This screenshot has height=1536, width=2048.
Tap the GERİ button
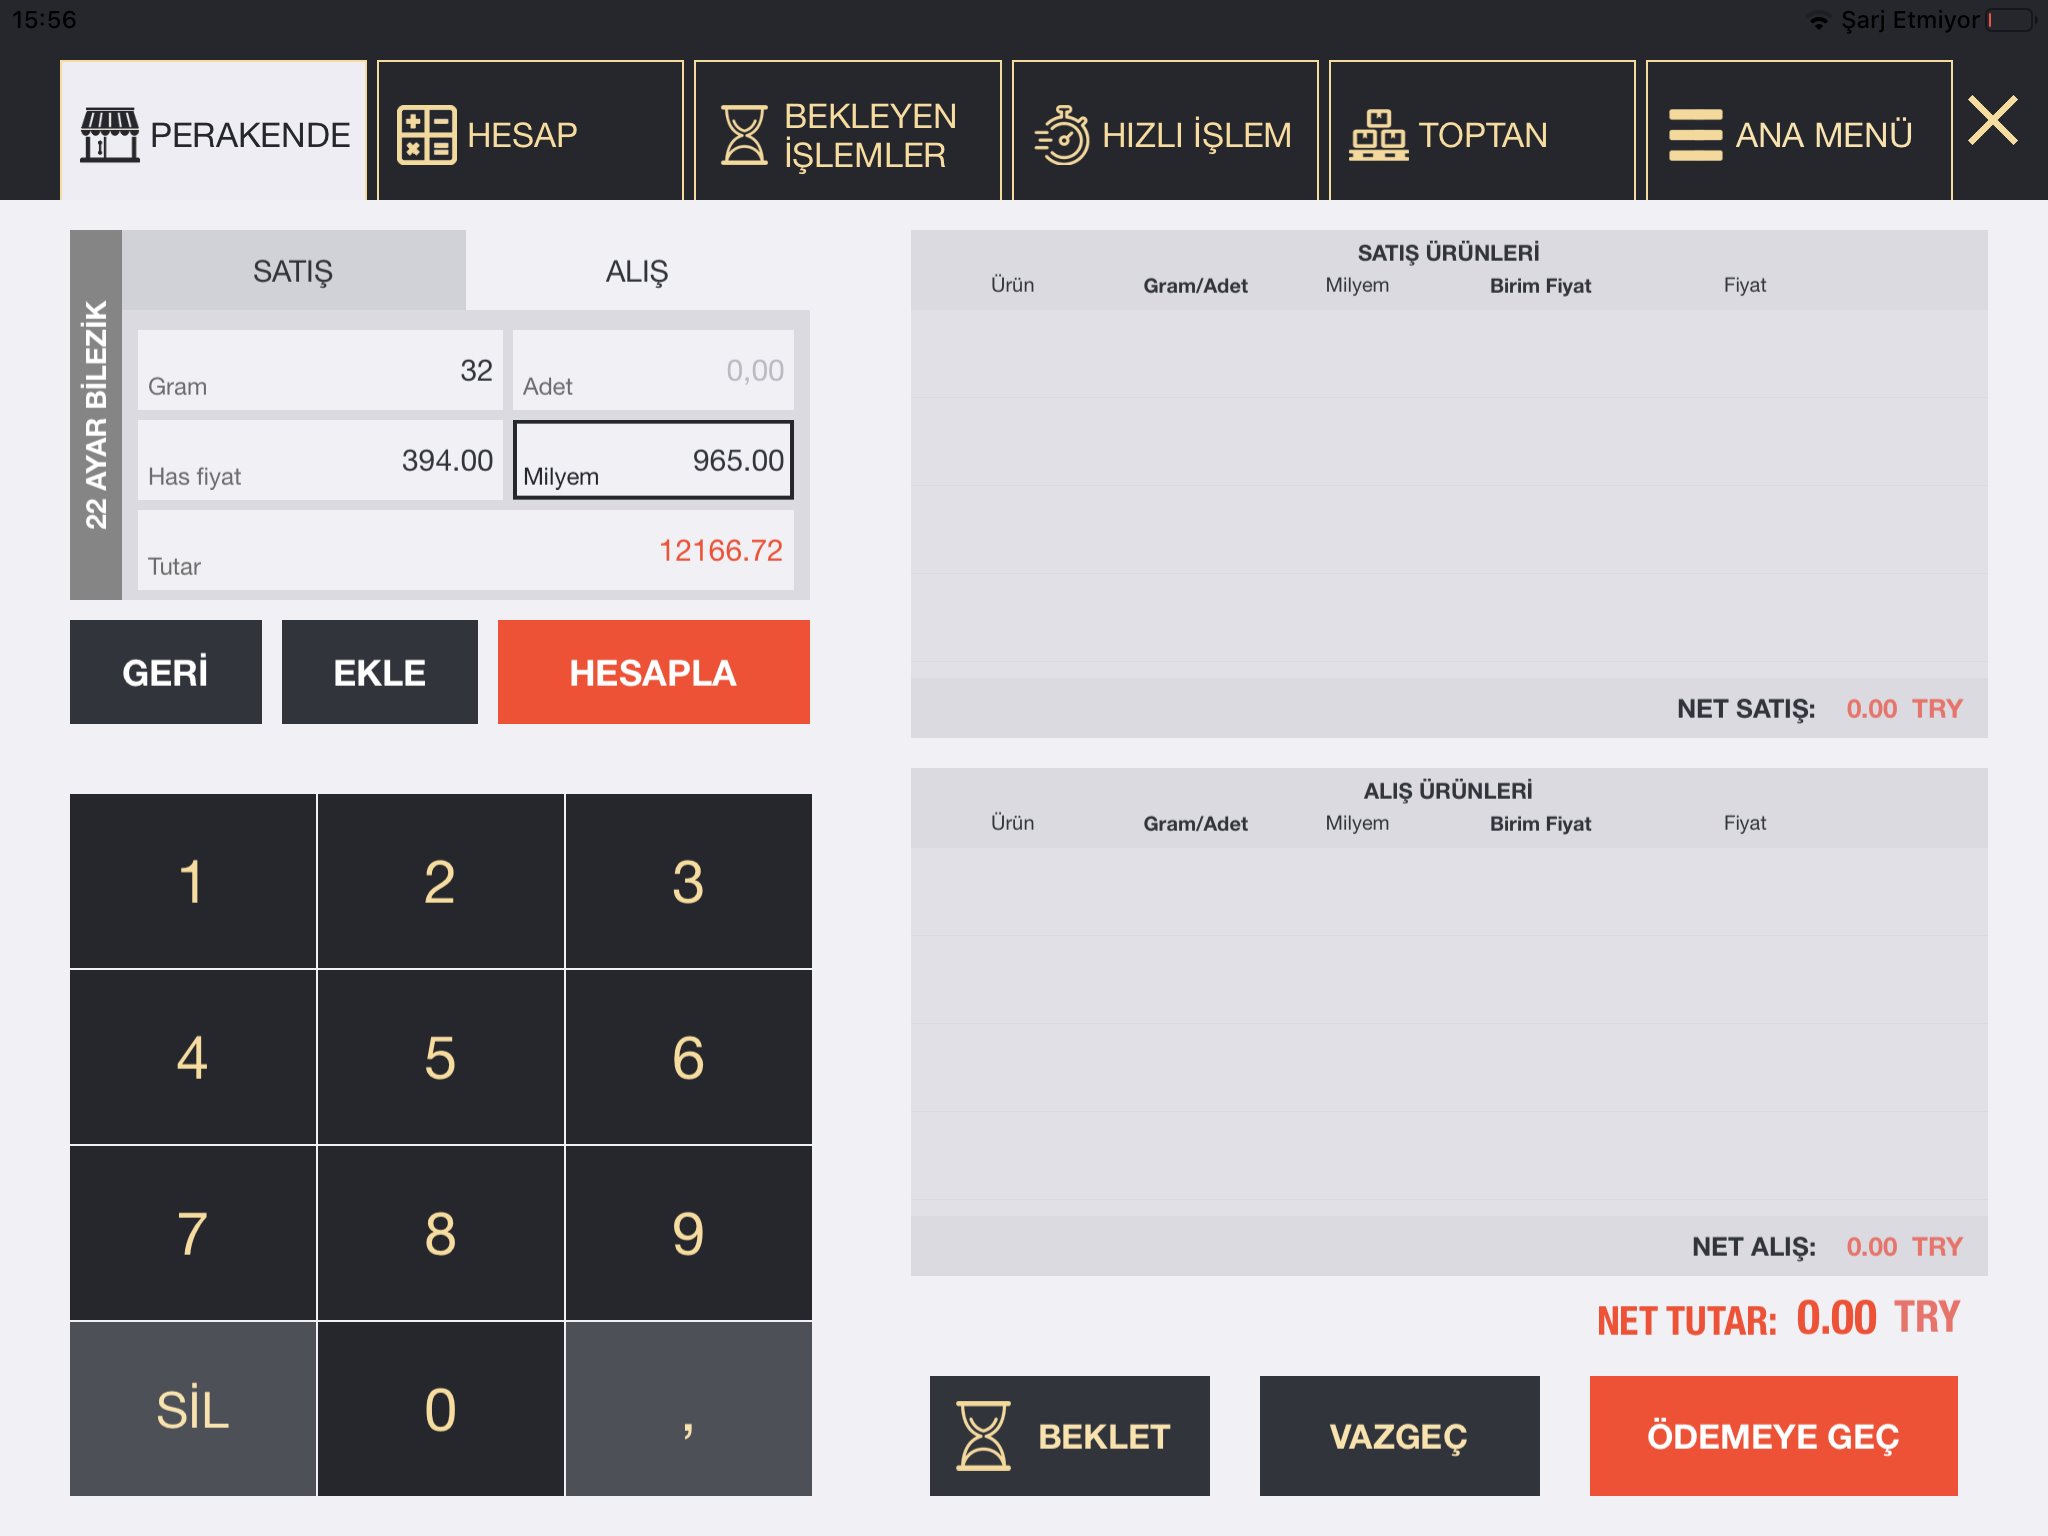tap(166, 672)
